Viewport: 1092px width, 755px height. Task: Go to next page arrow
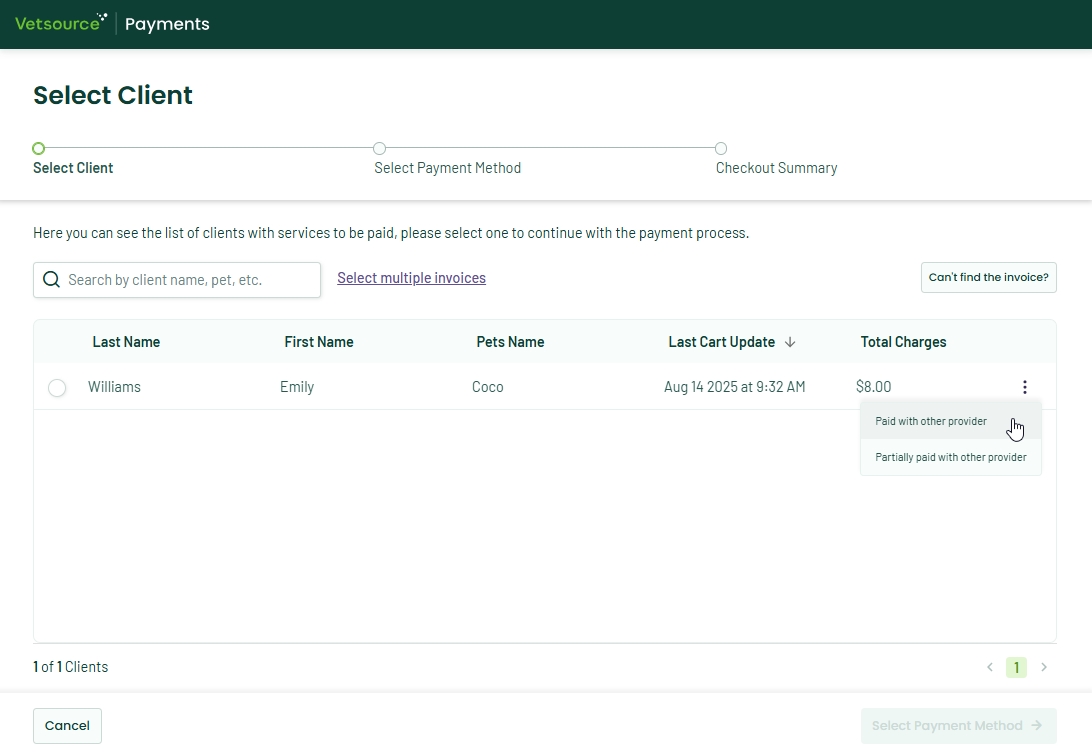[1044, 667]
